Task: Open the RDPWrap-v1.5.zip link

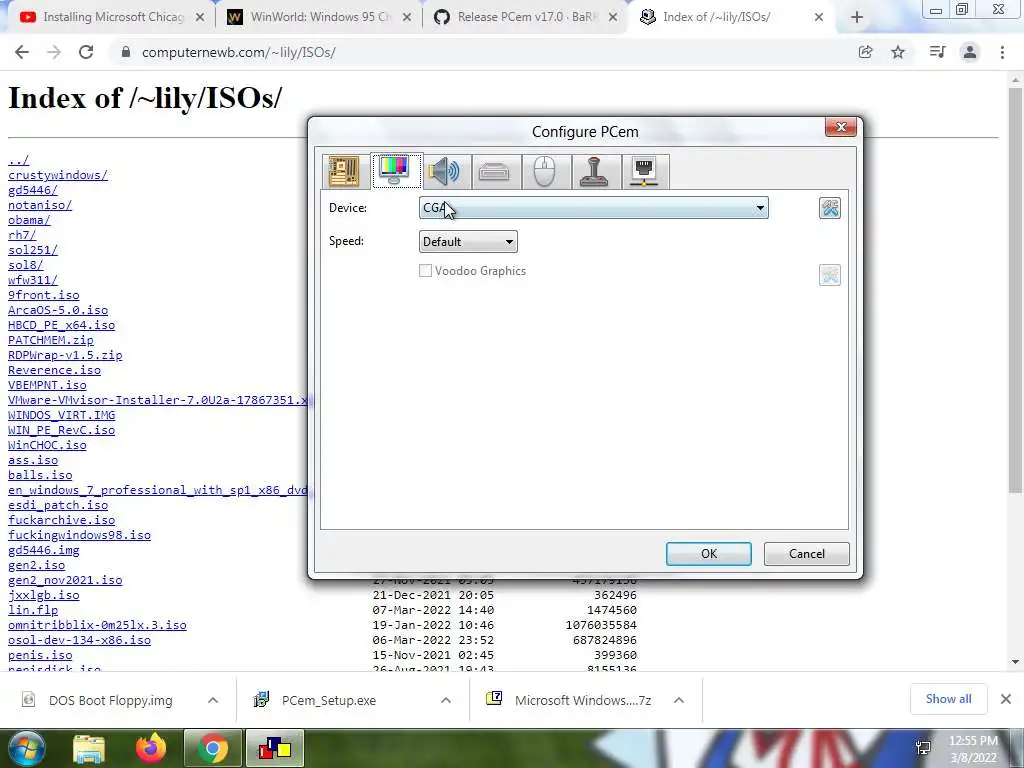Action: click(65, 355)
